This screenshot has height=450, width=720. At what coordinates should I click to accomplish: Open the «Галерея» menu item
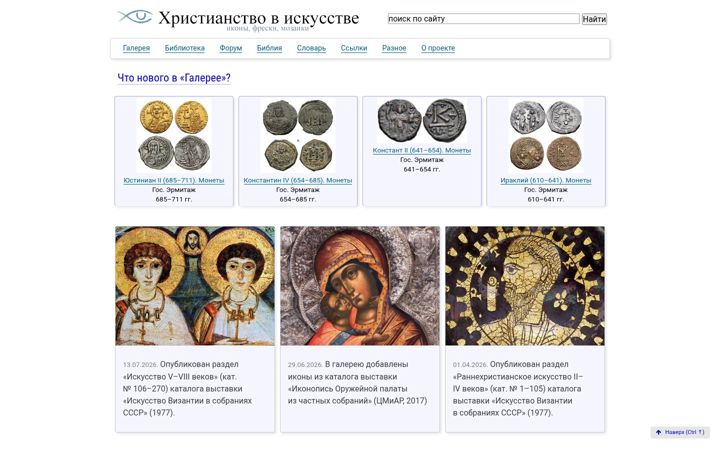tap(136, 48)
